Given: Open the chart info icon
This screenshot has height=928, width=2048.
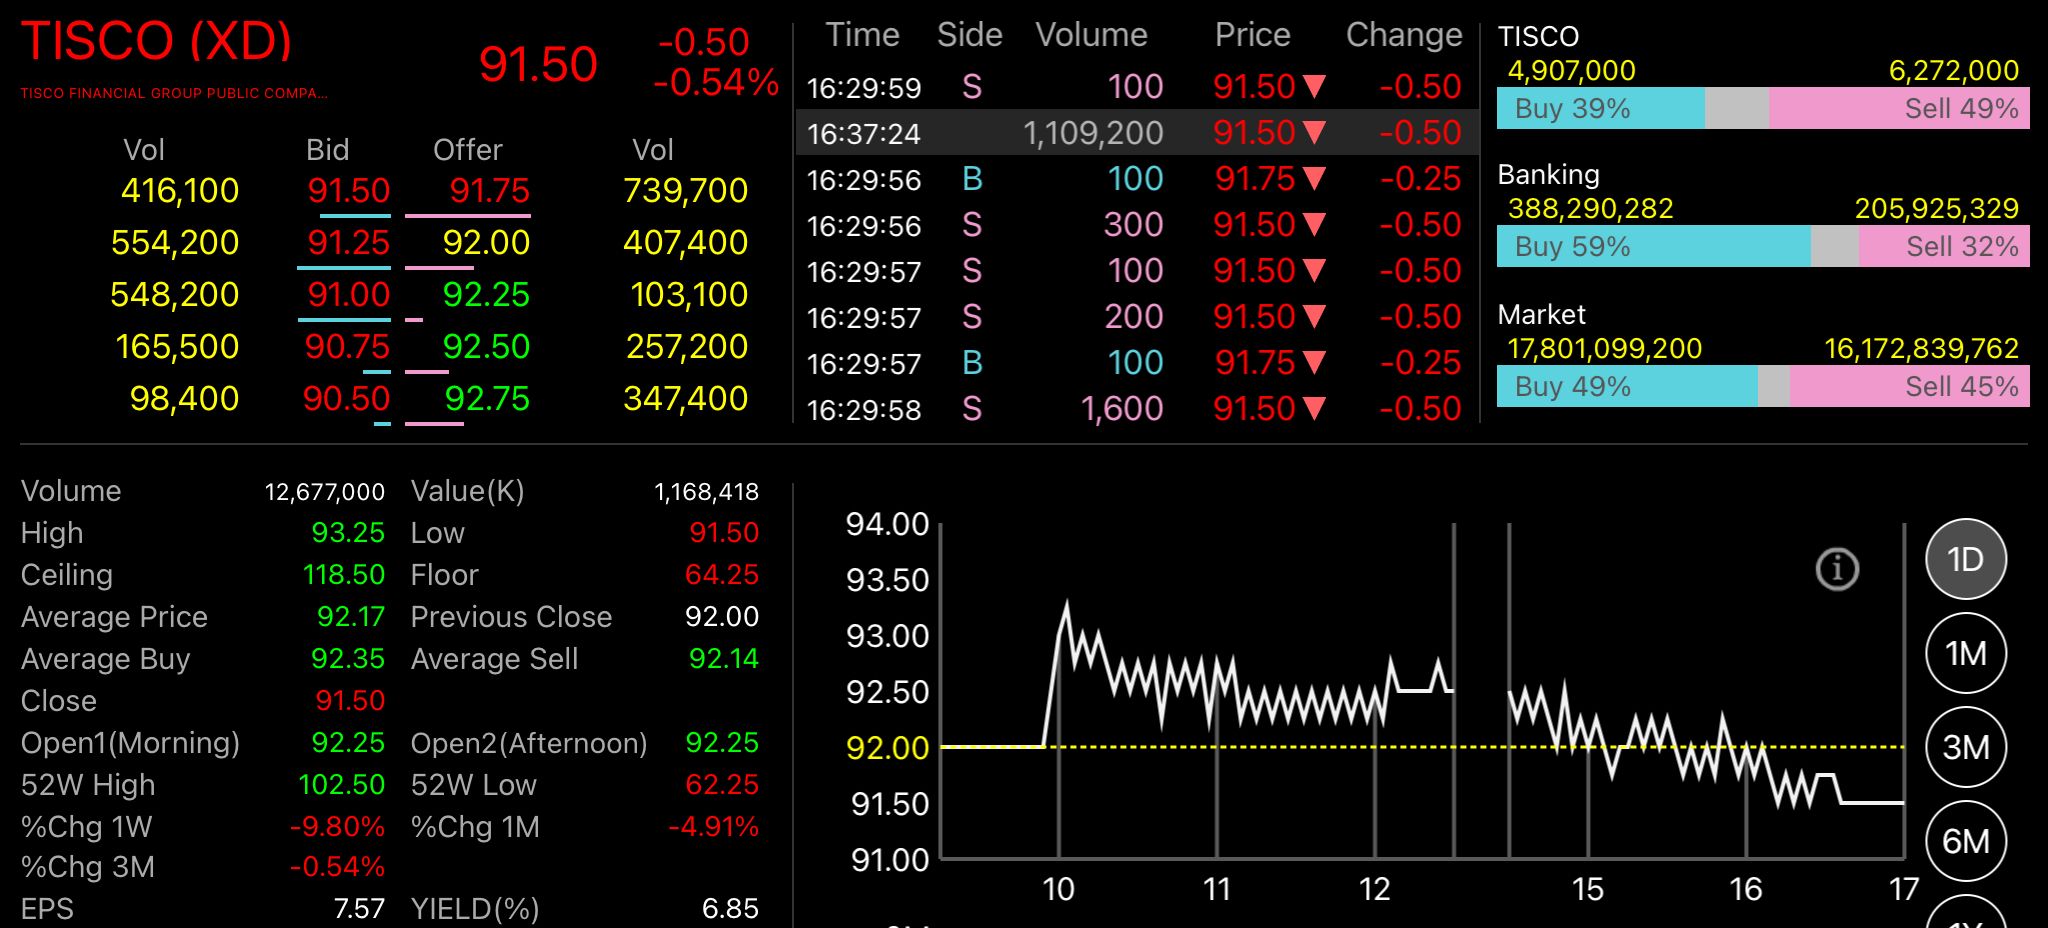Looking at the screenshot, I should coord(1837,569).
